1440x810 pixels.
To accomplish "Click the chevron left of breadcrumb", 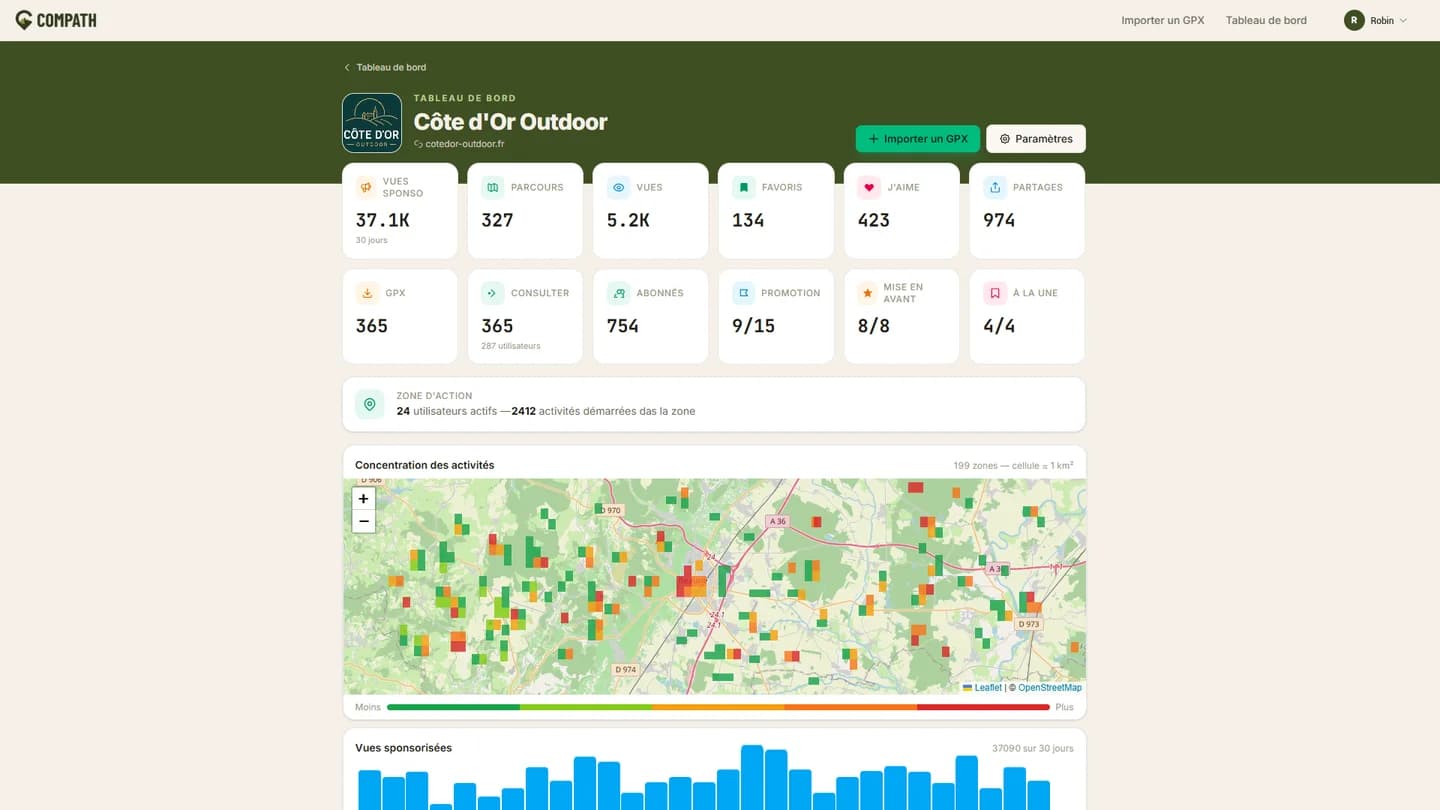I will [347, 67].
